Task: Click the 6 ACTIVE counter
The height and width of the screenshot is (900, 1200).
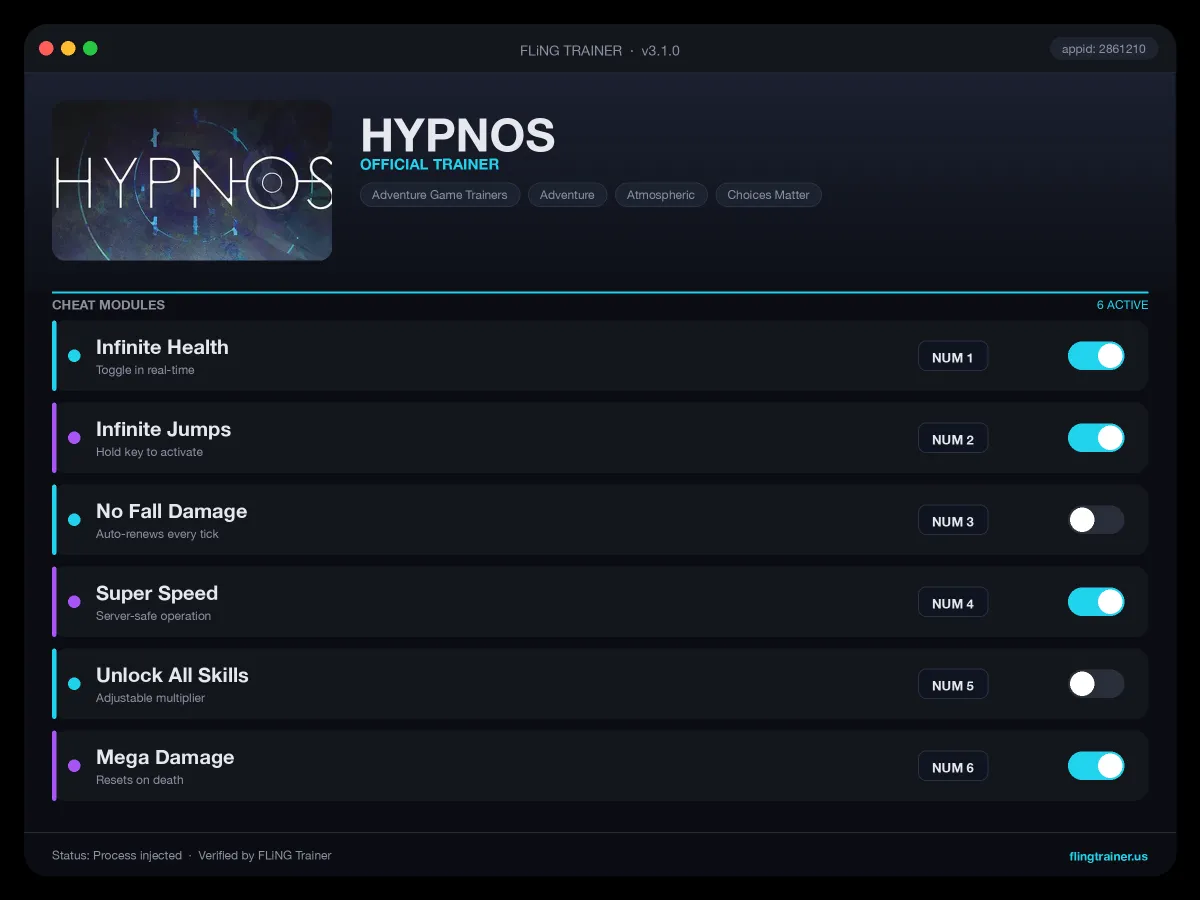Action: point(1122,305)
